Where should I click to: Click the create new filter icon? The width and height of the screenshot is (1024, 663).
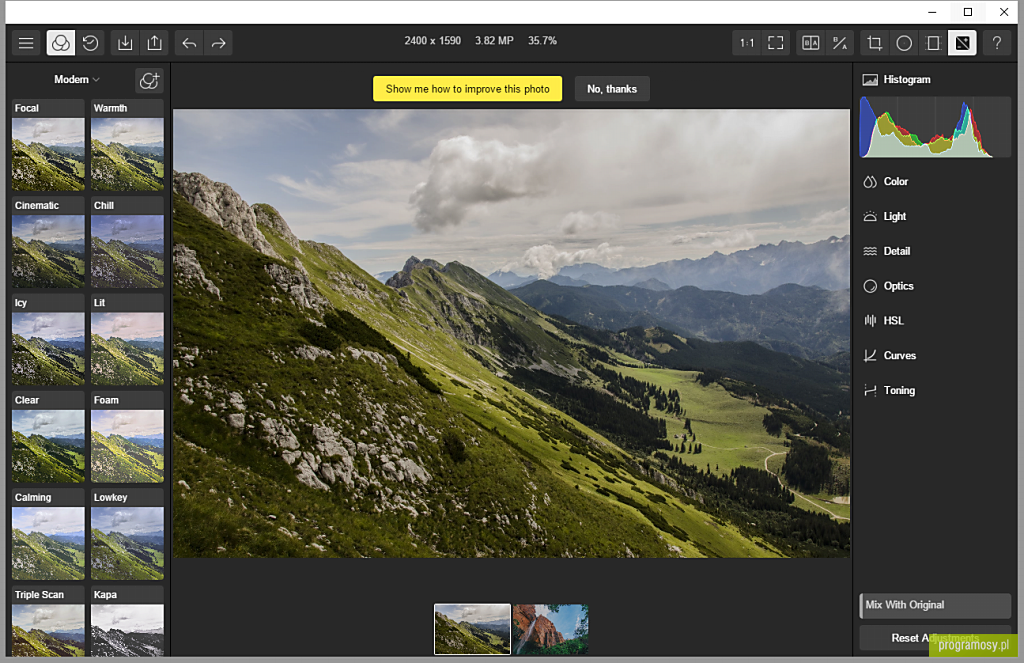(149, 80)
